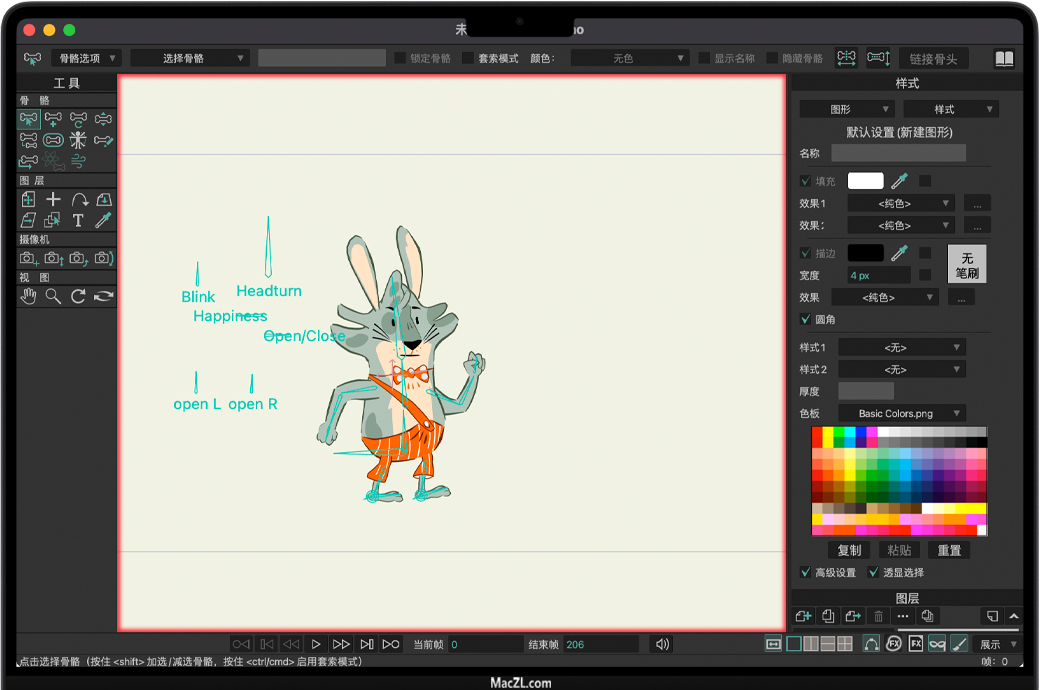Uncheck the 圆角 round caps checkbox
Screen dimensions: 1040x690
click(806, 319)
